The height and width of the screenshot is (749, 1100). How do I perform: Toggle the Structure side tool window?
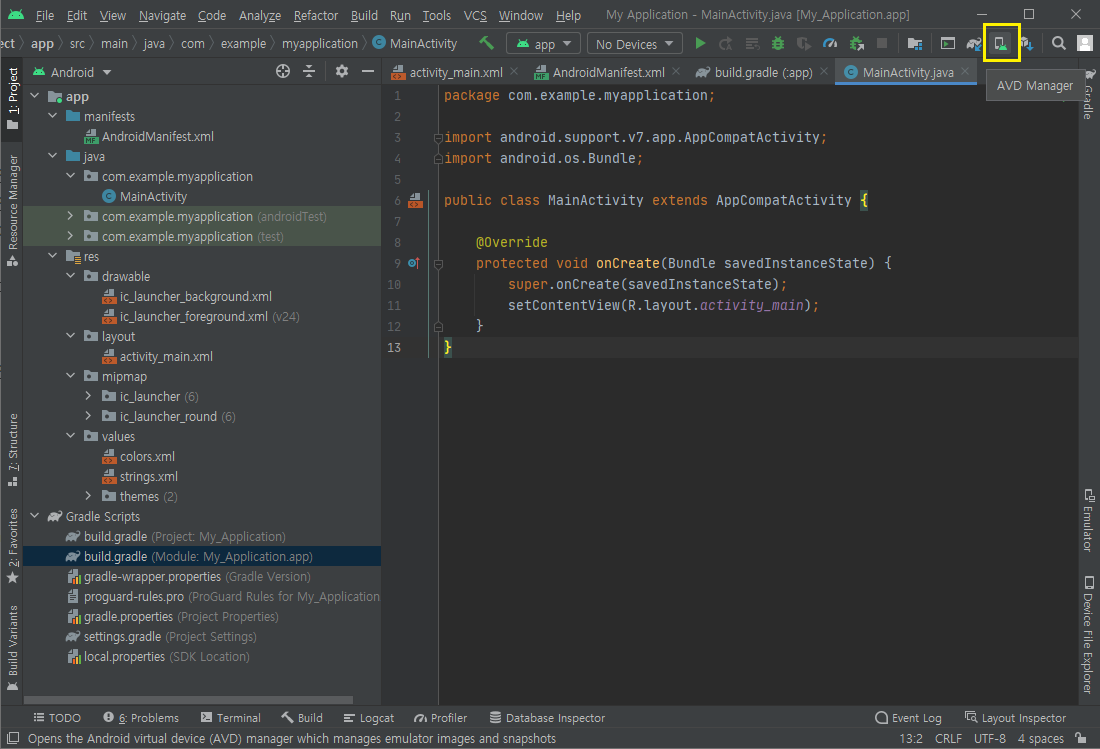13,450
